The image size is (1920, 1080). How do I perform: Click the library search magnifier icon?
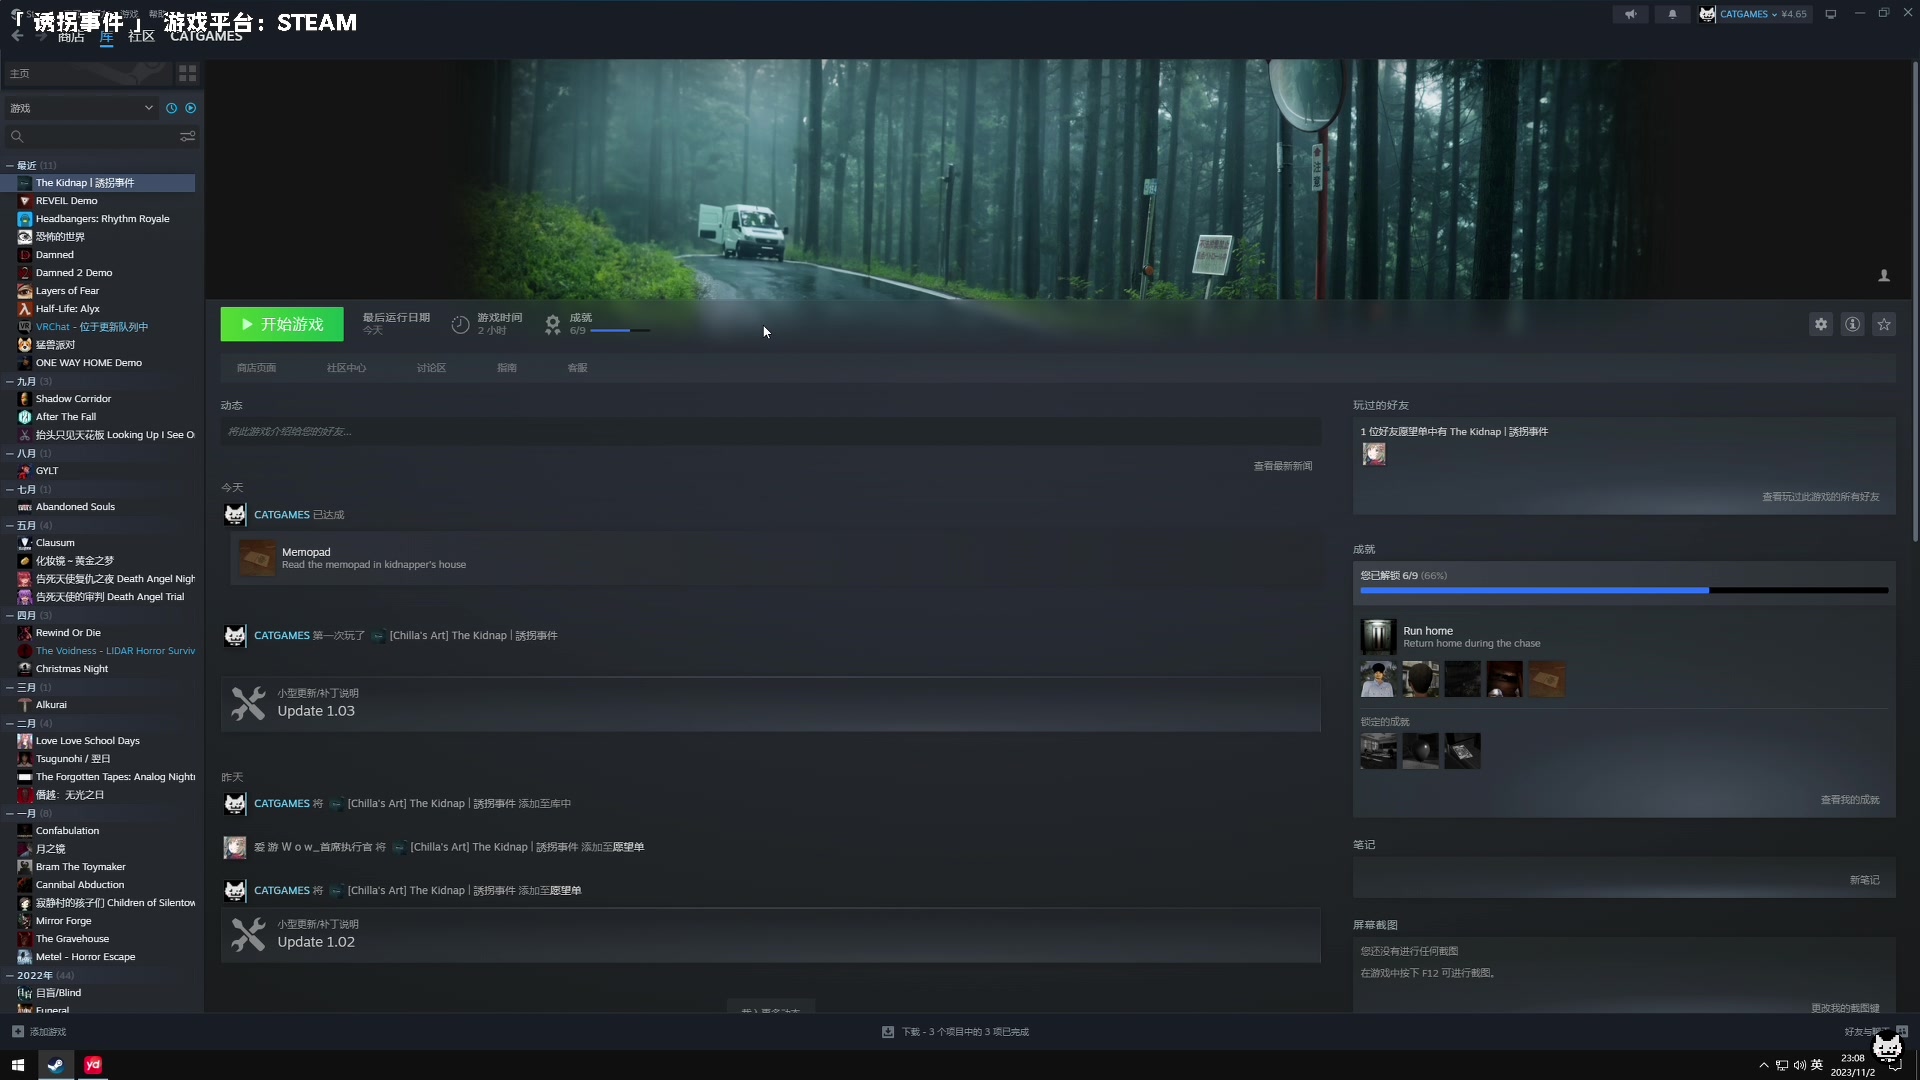coord(17,136)
